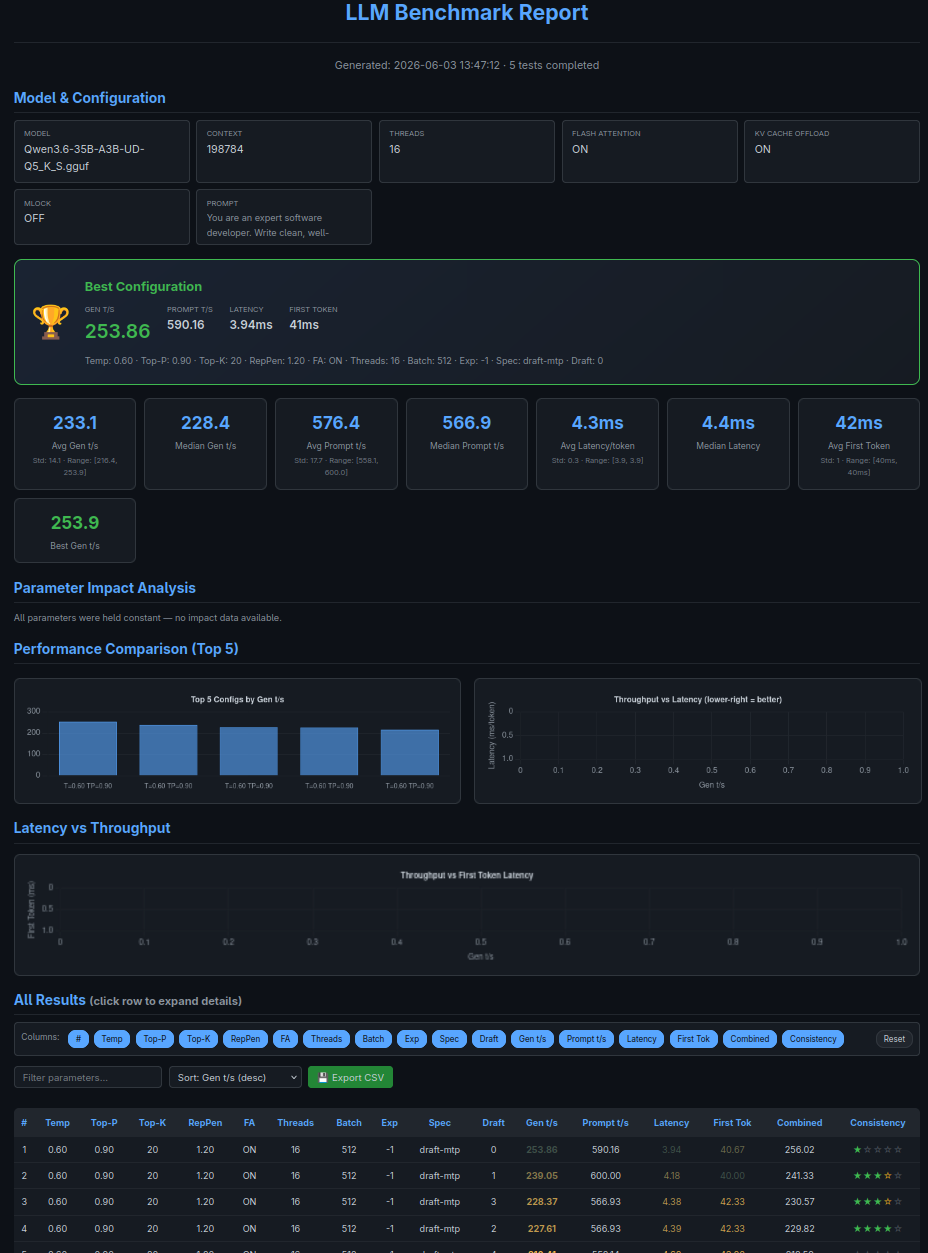Image resolution: width=928 pixels, height=1253 pixels.
Task: Toggle the Threads column chip
Action: coord(326,1039)
